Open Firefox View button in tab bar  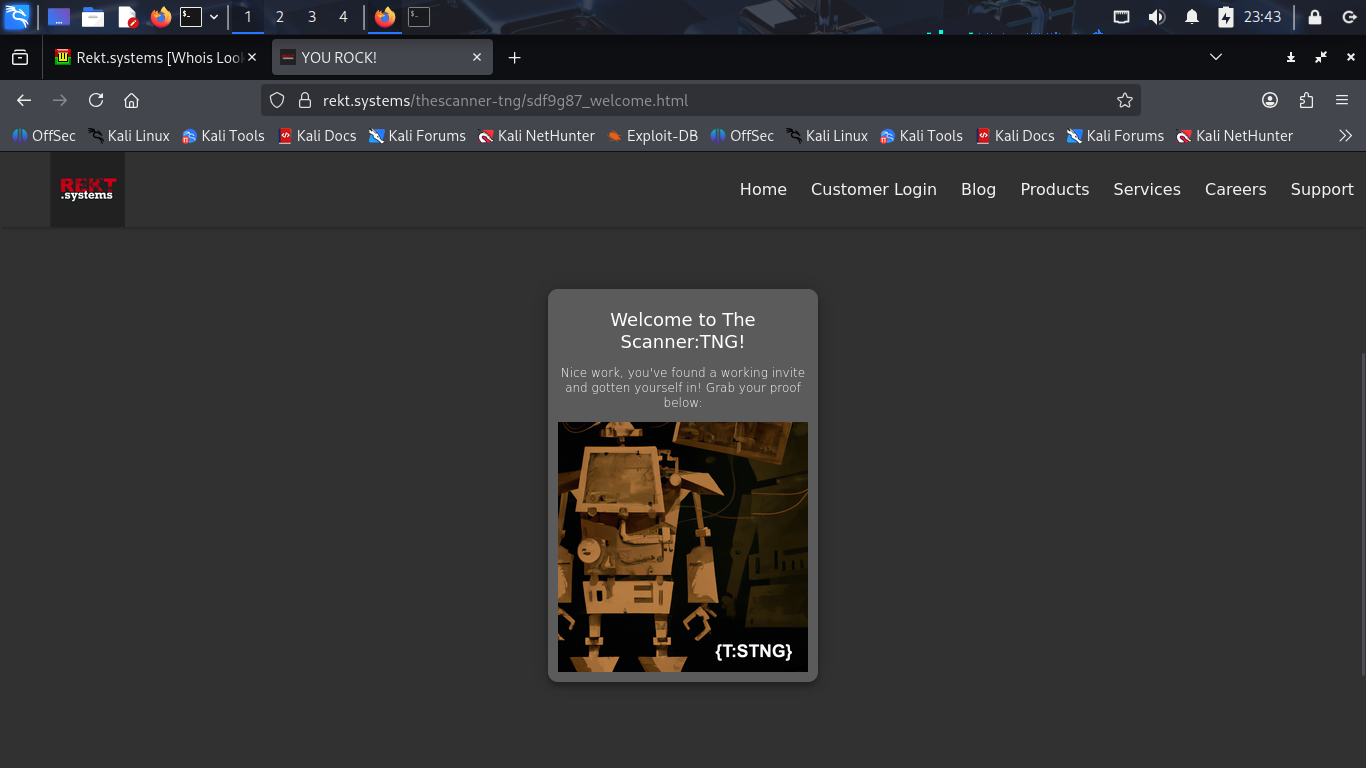[20, 58]
